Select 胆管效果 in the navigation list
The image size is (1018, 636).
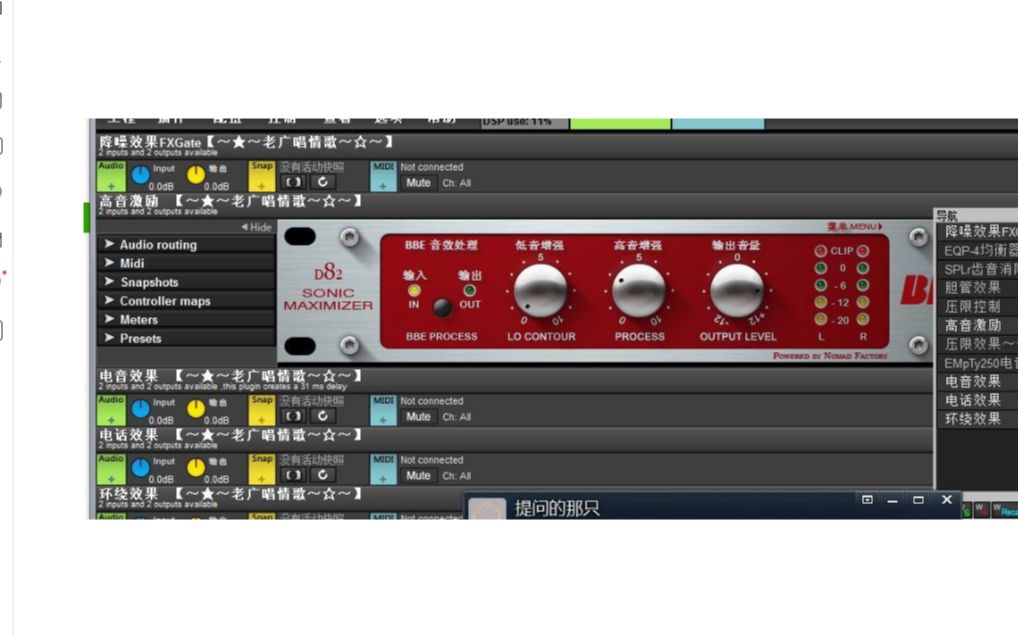[978, 287]
